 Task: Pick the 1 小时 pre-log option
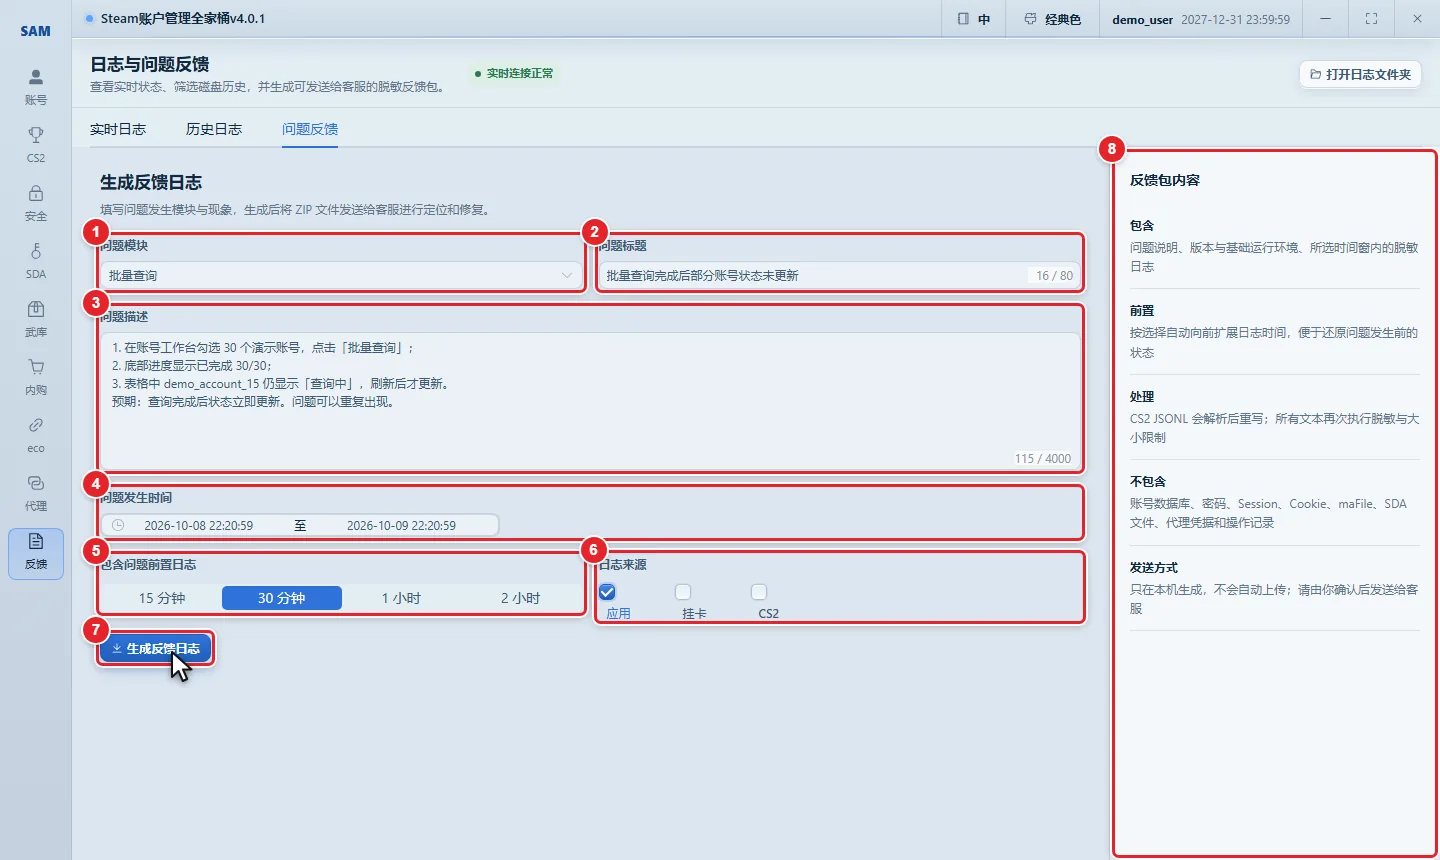point(401,598)
